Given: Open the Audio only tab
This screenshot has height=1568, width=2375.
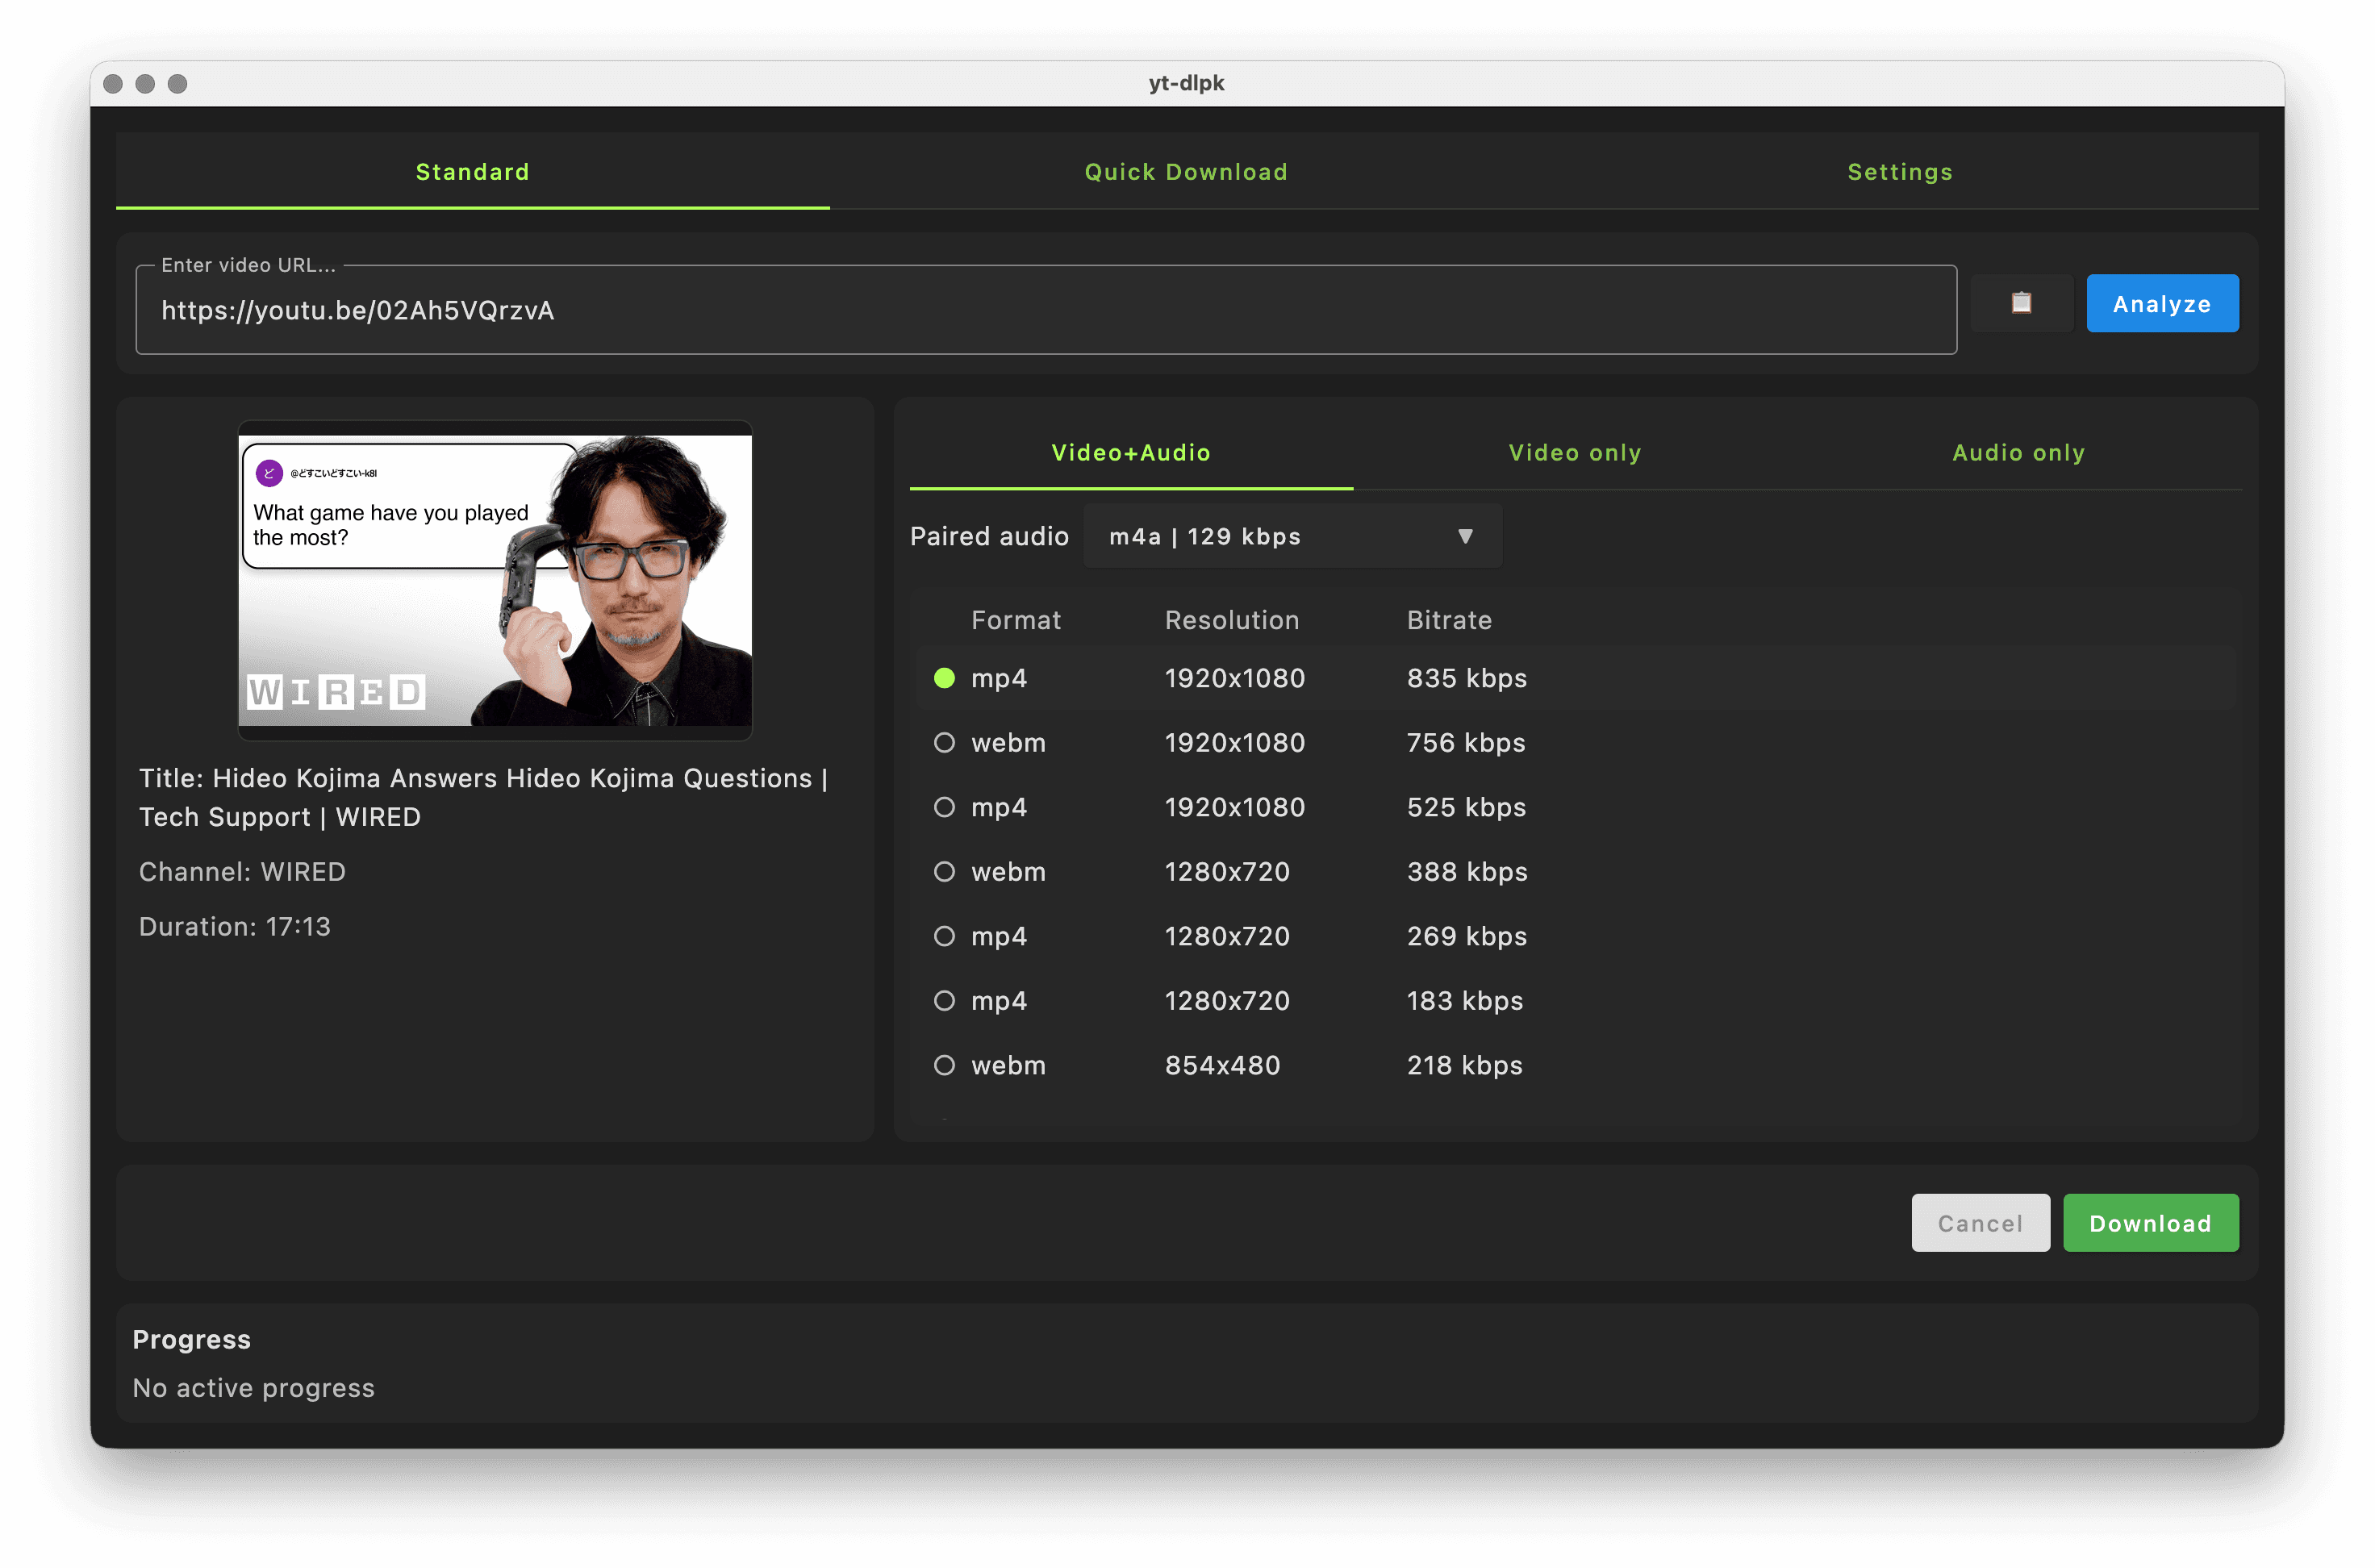Looking at the screenshot, I should pyautogui.click(x=2019, y=453).
